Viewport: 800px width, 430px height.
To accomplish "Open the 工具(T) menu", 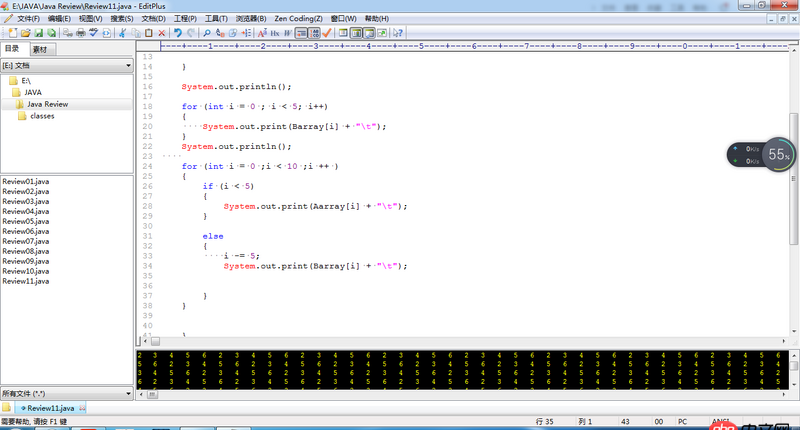I will click(x=216, y=18).
